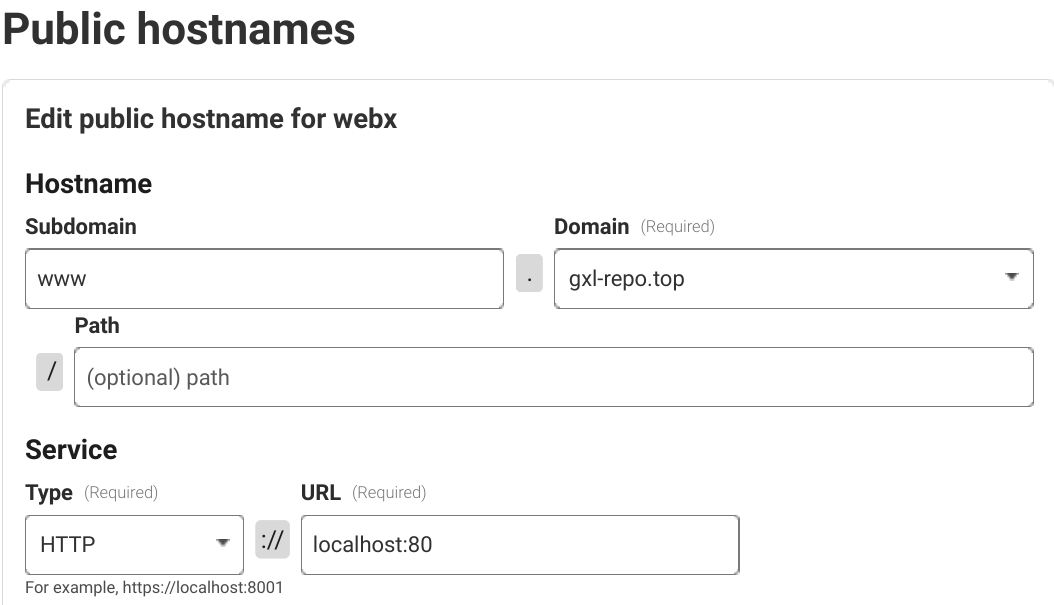Click the Type (Required) label

click(x=91, y=493)
